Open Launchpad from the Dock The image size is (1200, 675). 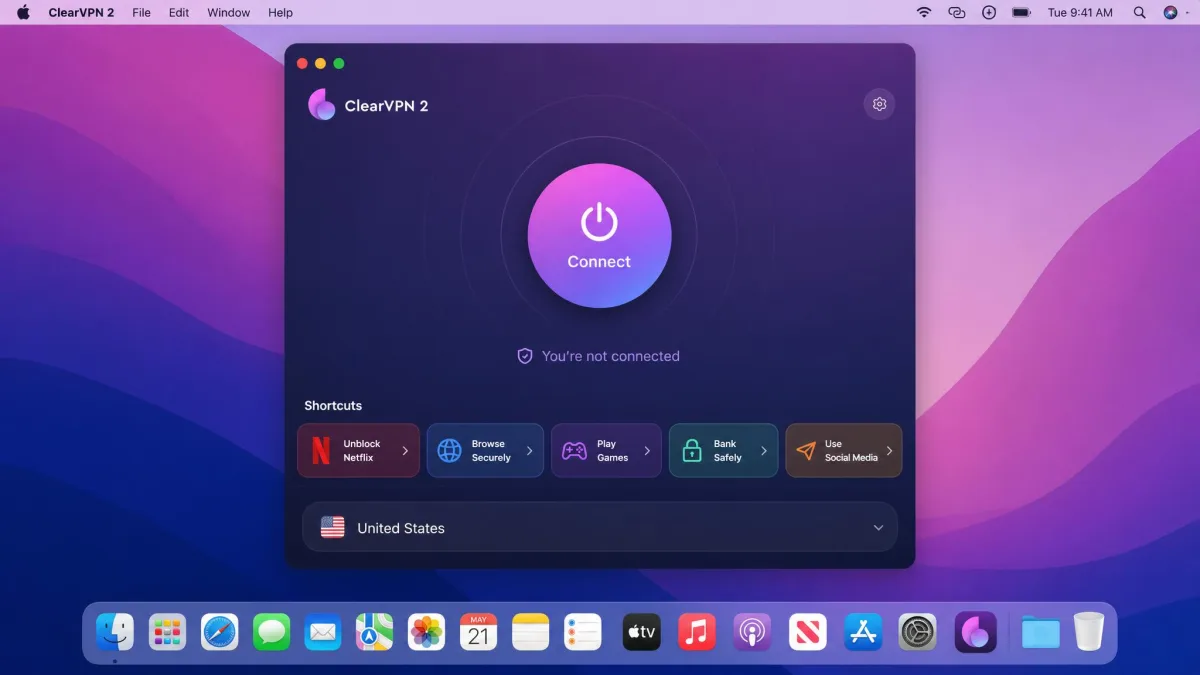click(167, 632)
